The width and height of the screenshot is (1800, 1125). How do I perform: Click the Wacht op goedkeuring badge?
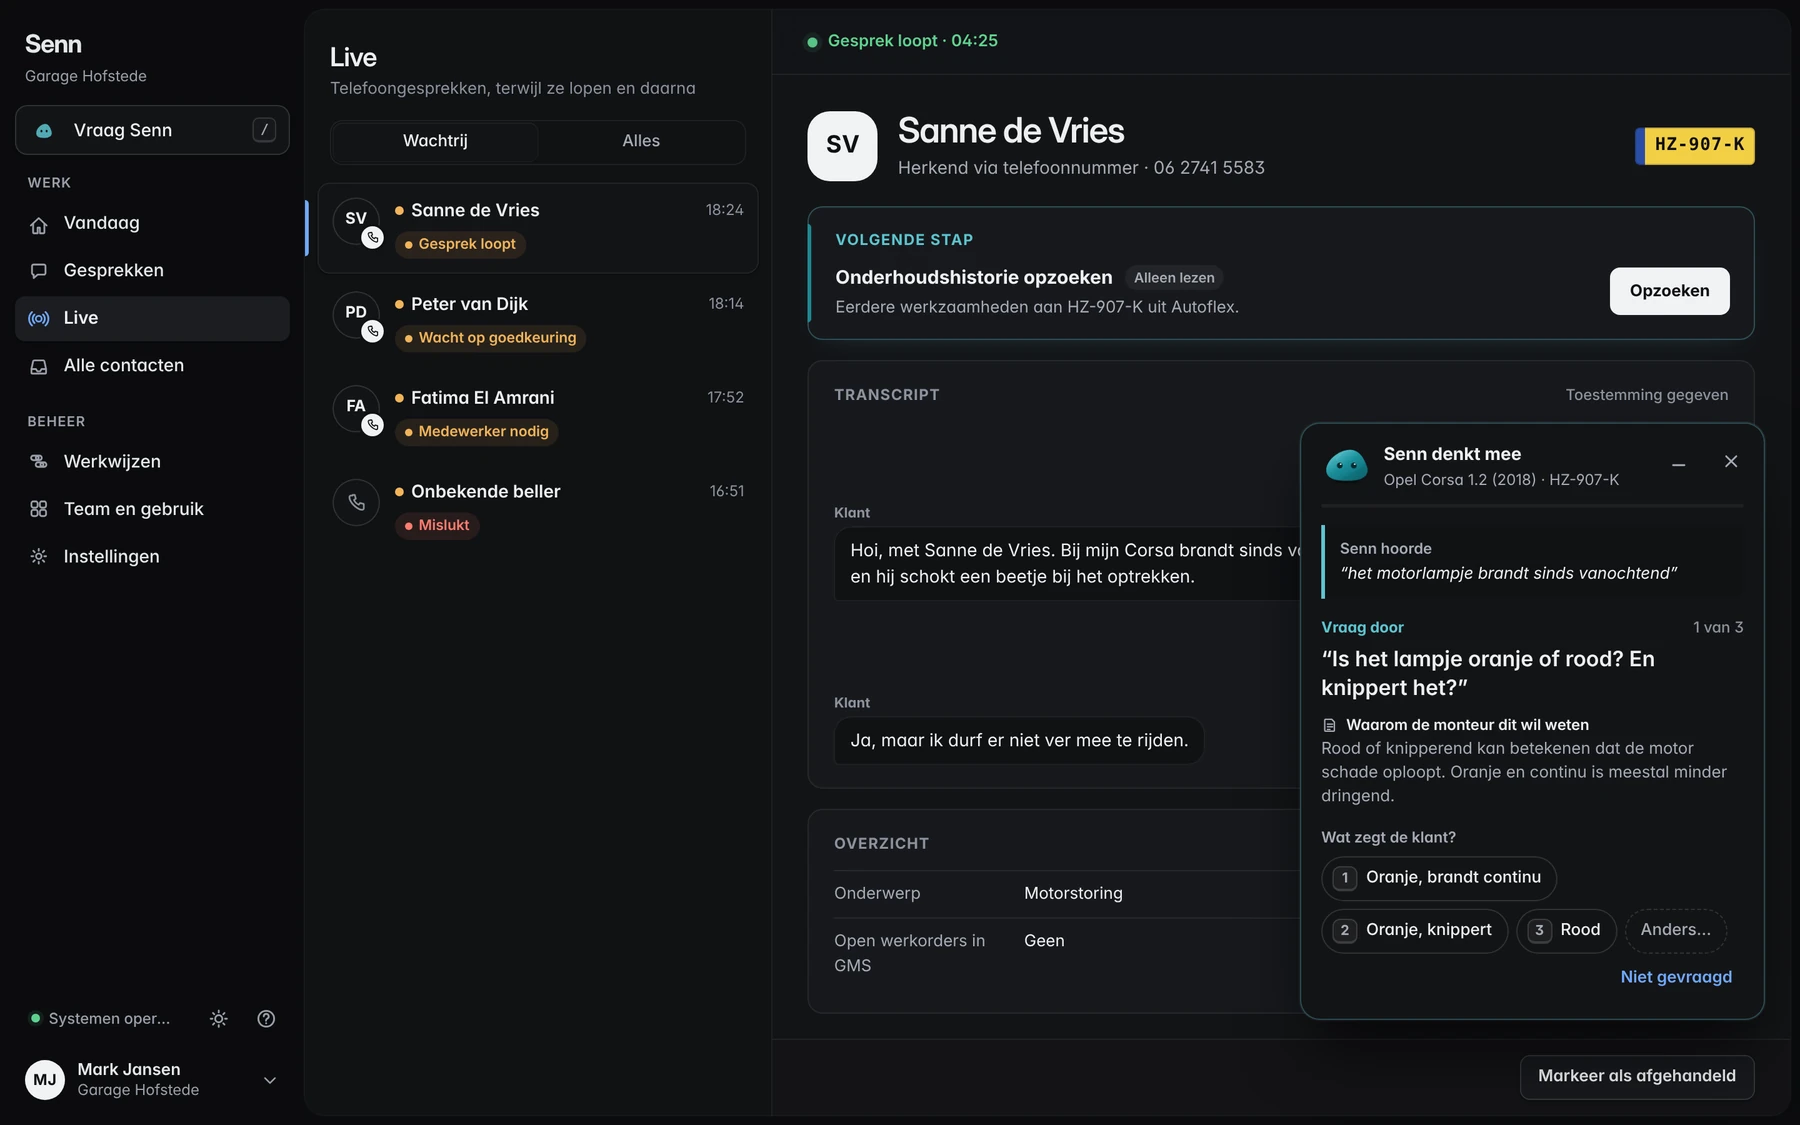tap(490, 339)
